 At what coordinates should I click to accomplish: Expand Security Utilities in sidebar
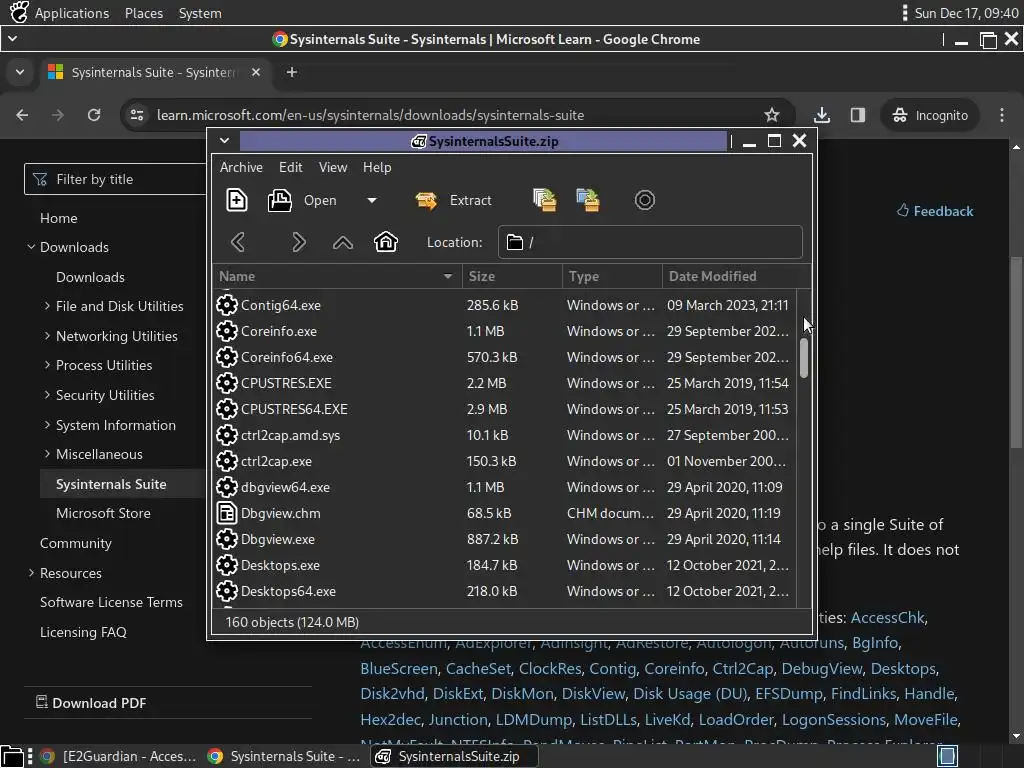(47, 395)
